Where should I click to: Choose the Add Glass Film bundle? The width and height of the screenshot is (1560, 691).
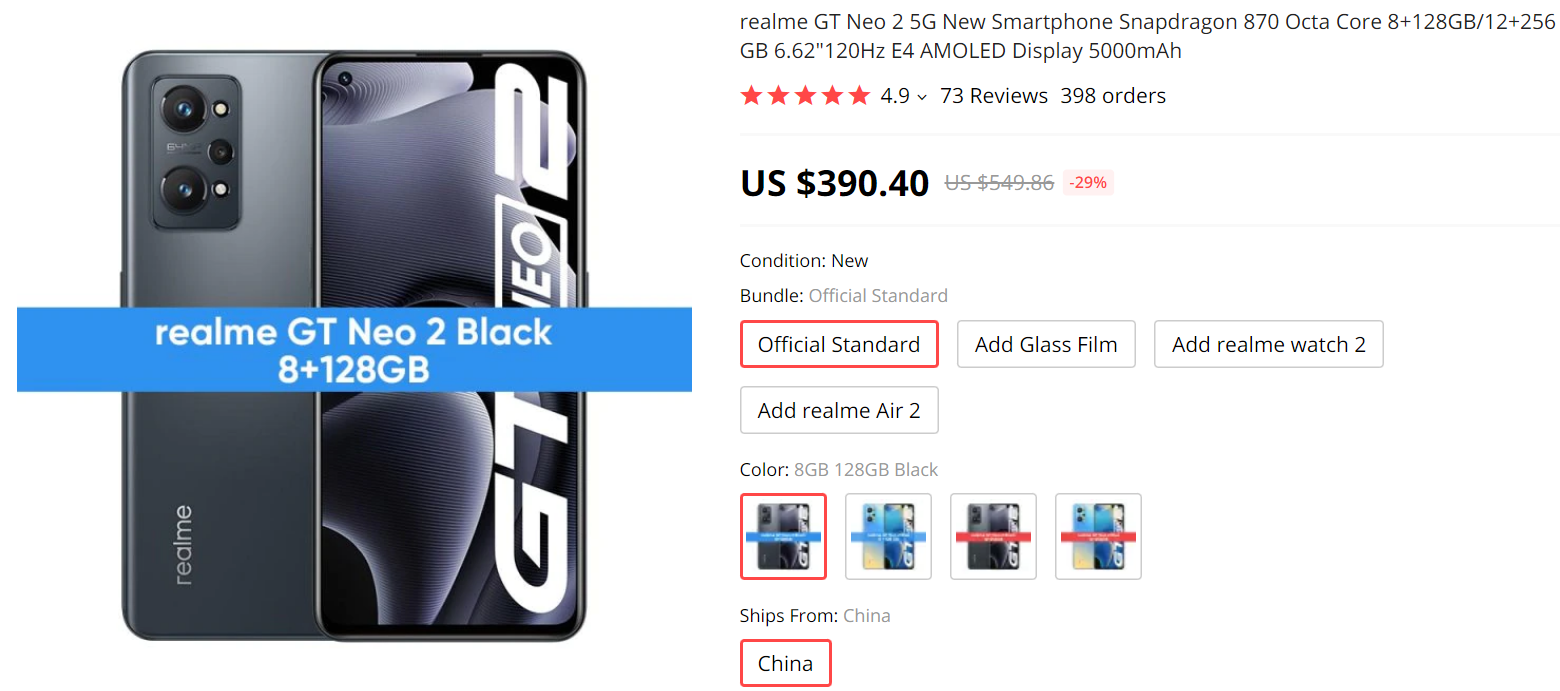(x=1046, y=344)
